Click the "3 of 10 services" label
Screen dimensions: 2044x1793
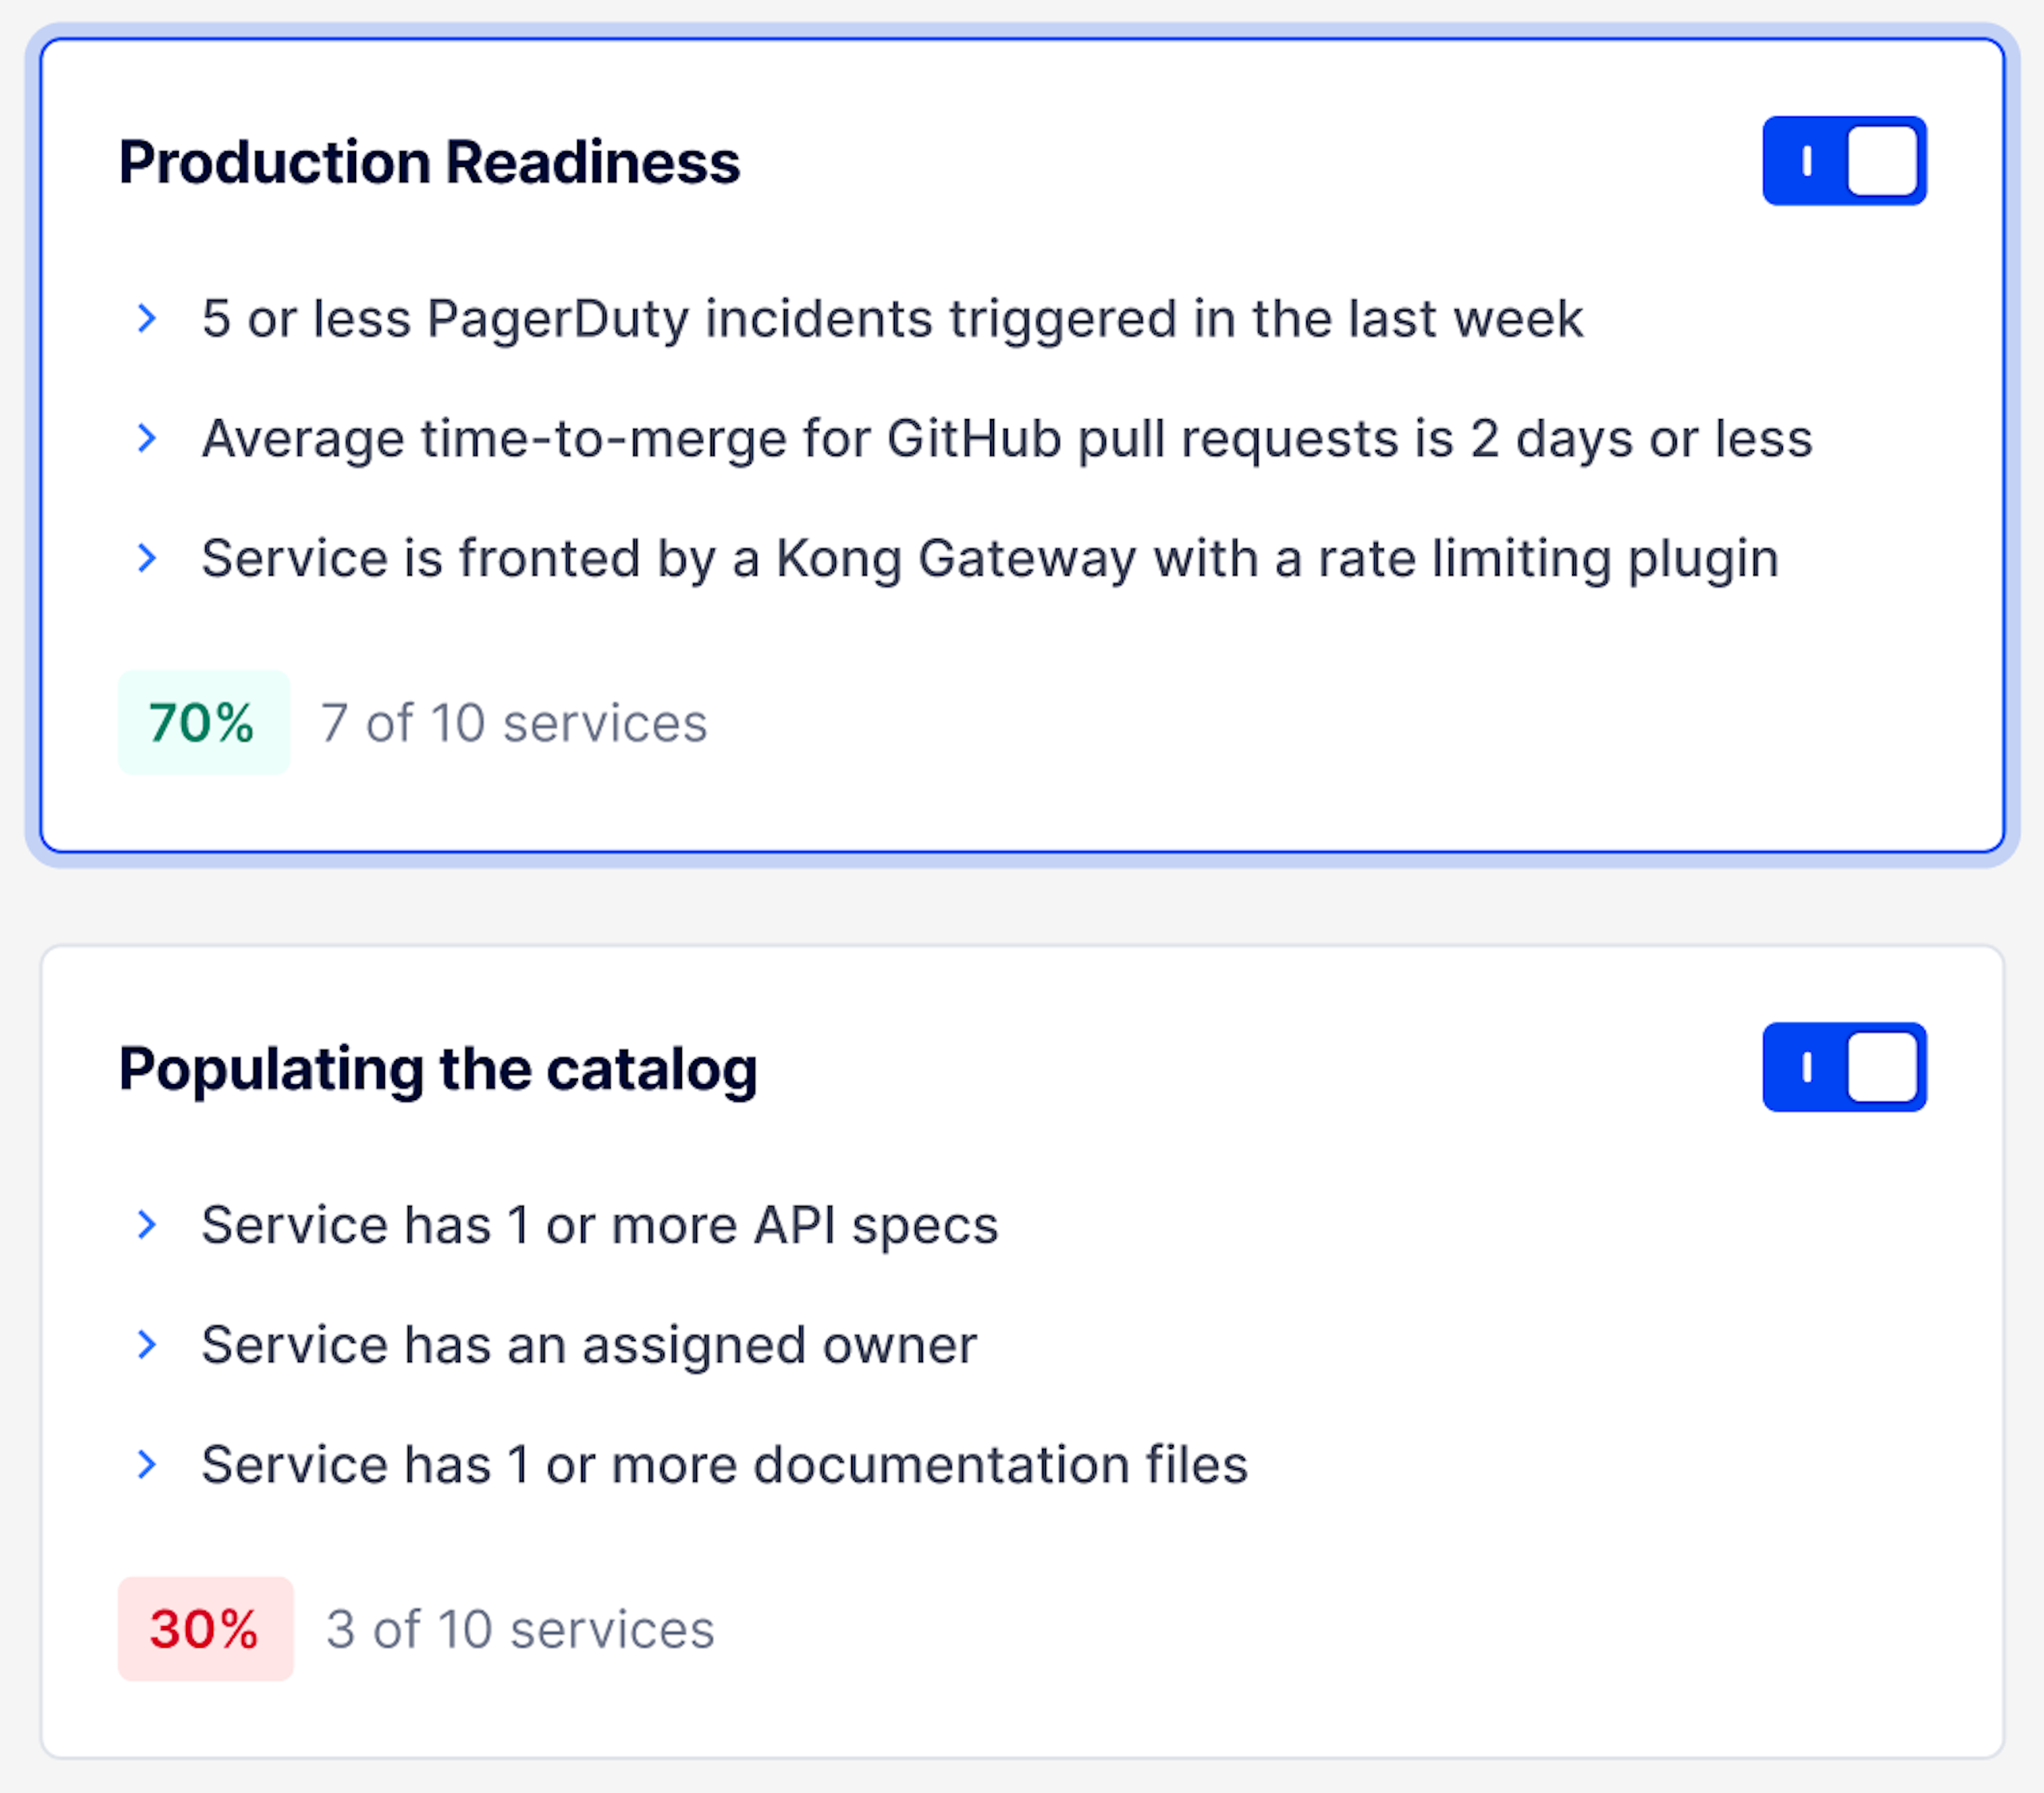(x=520, y=1629)
